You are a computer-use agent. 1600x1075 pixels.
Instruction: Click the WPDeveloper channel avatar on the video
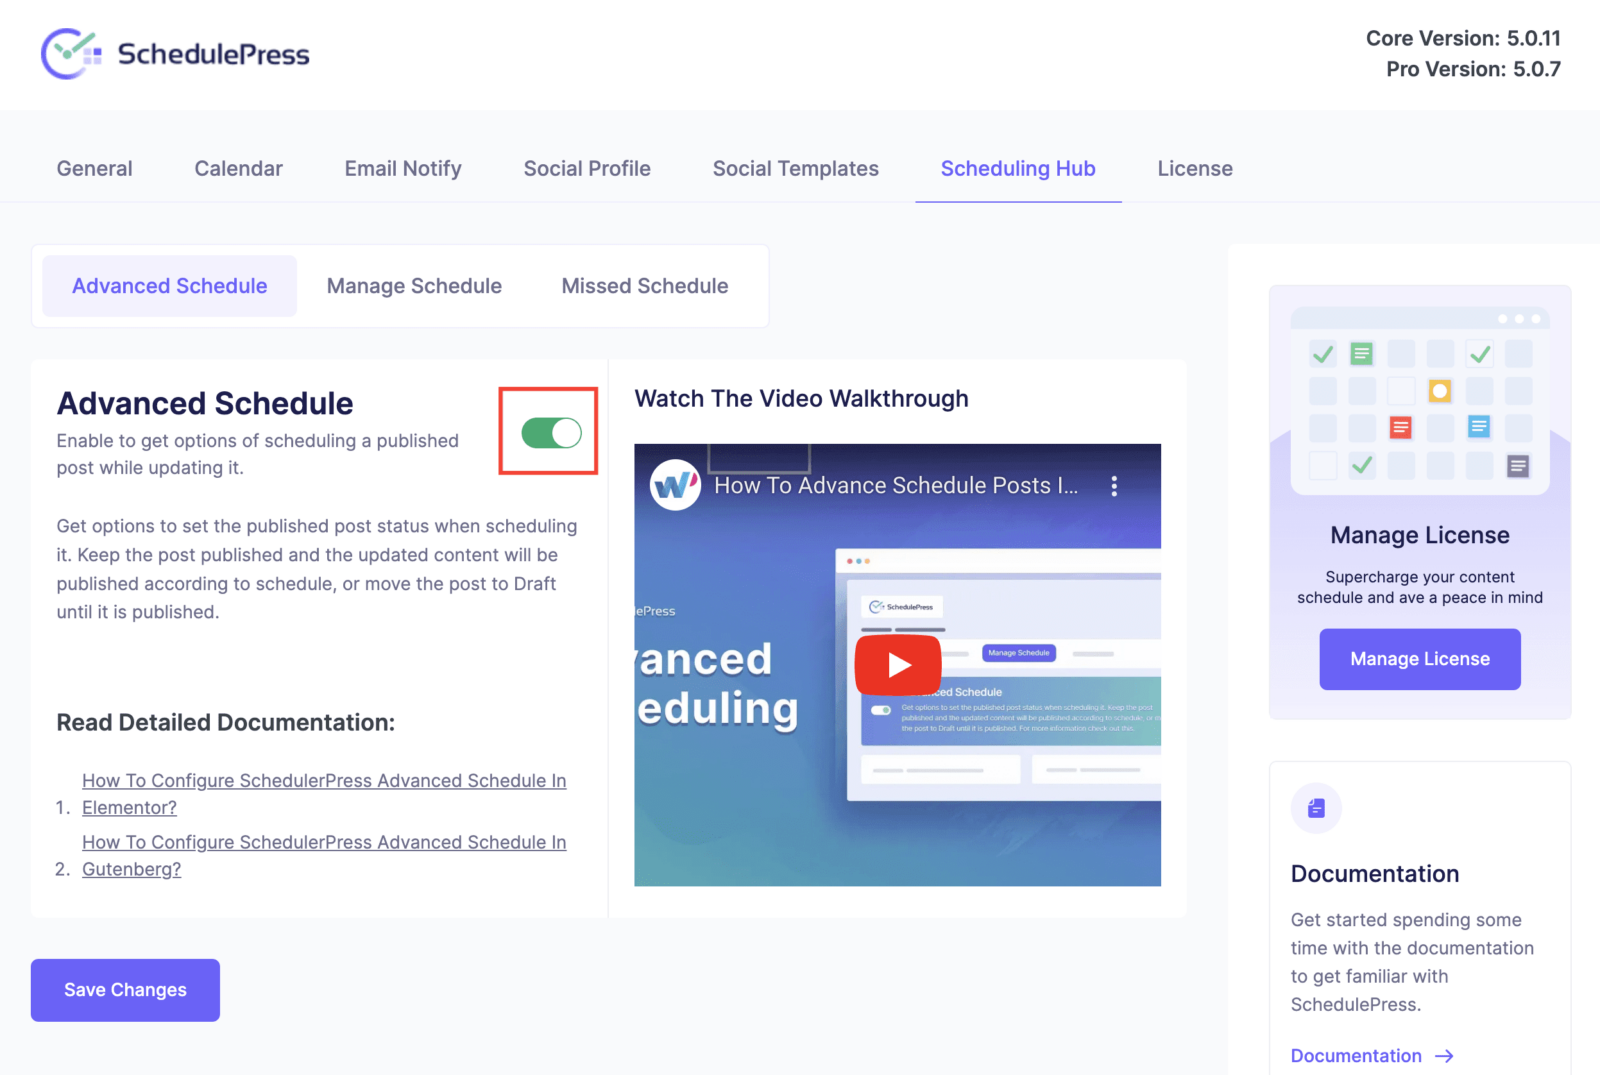pos(674,485)
